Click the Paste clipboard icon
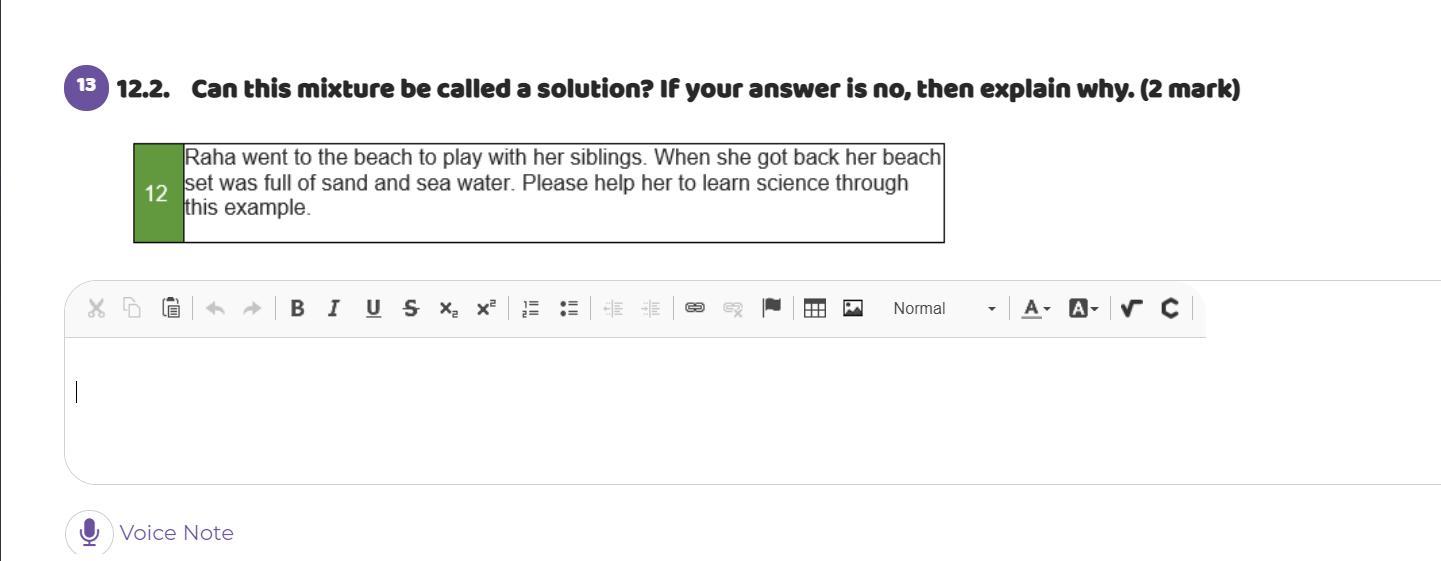The height and width of the screenshot is (561, 1441). point(171,308)
